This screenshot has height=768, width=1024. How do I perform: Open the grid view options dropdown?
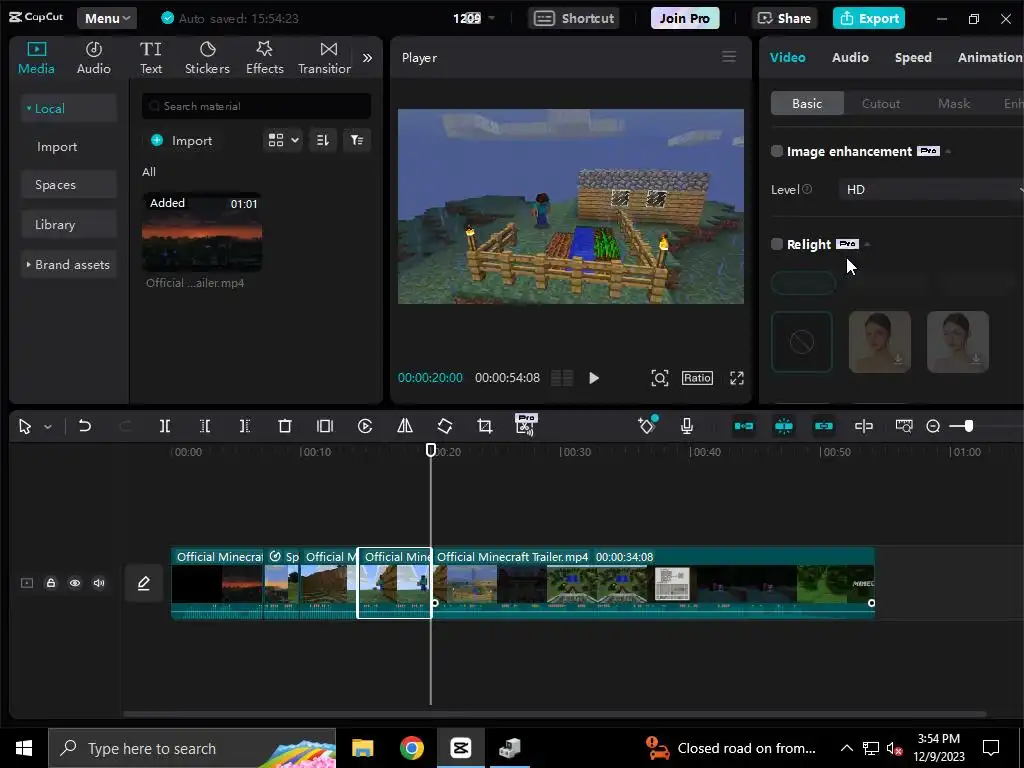(283, 140)
